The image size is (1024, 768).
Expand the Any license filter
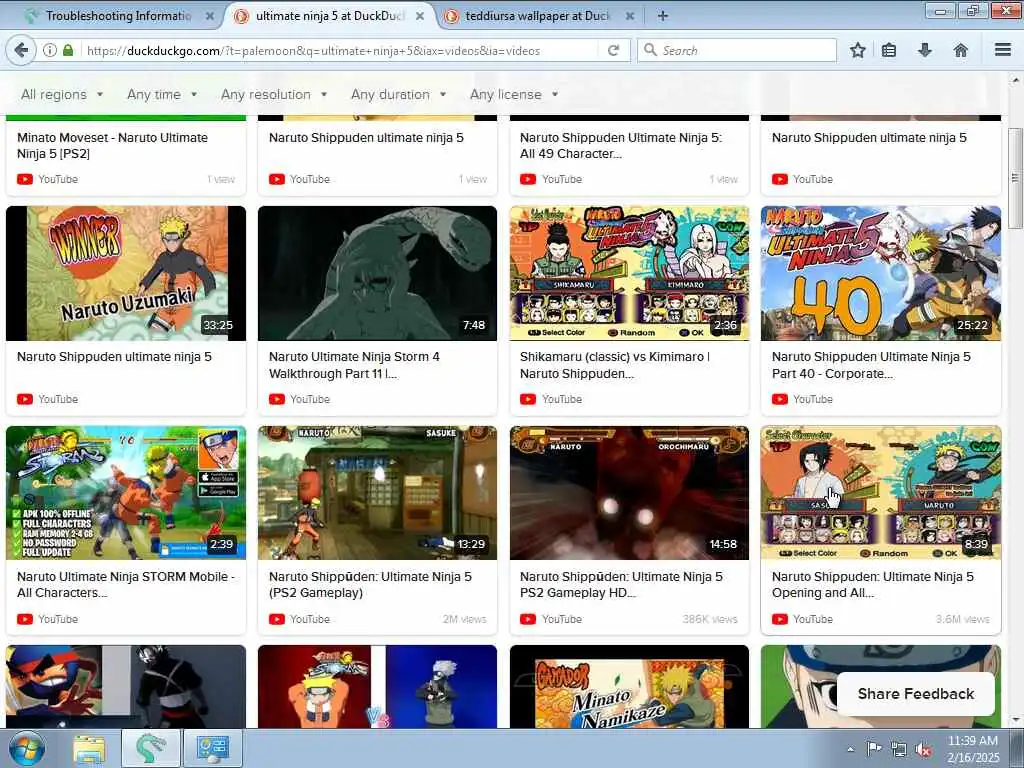click(x=514, y=94)
